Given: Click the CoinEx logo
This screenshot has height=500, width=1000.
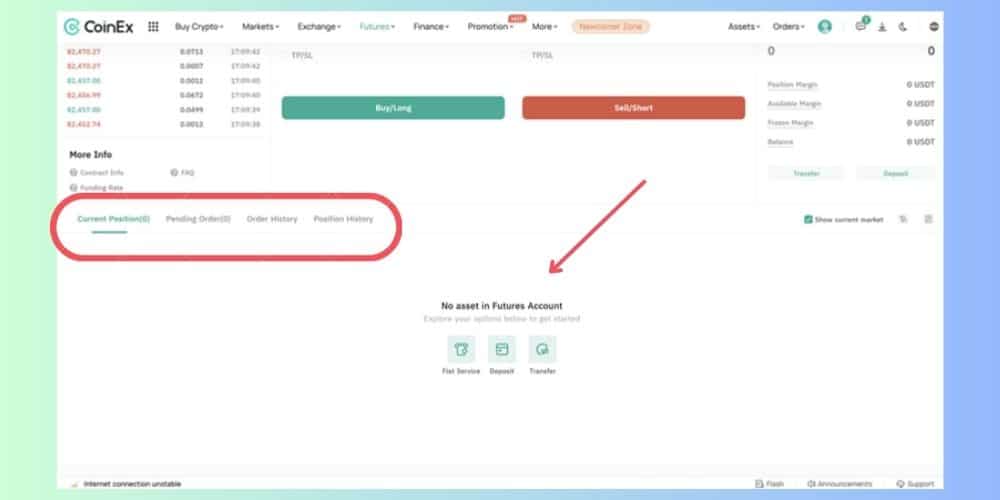Looking at the screenshot, I should [98, 27].
